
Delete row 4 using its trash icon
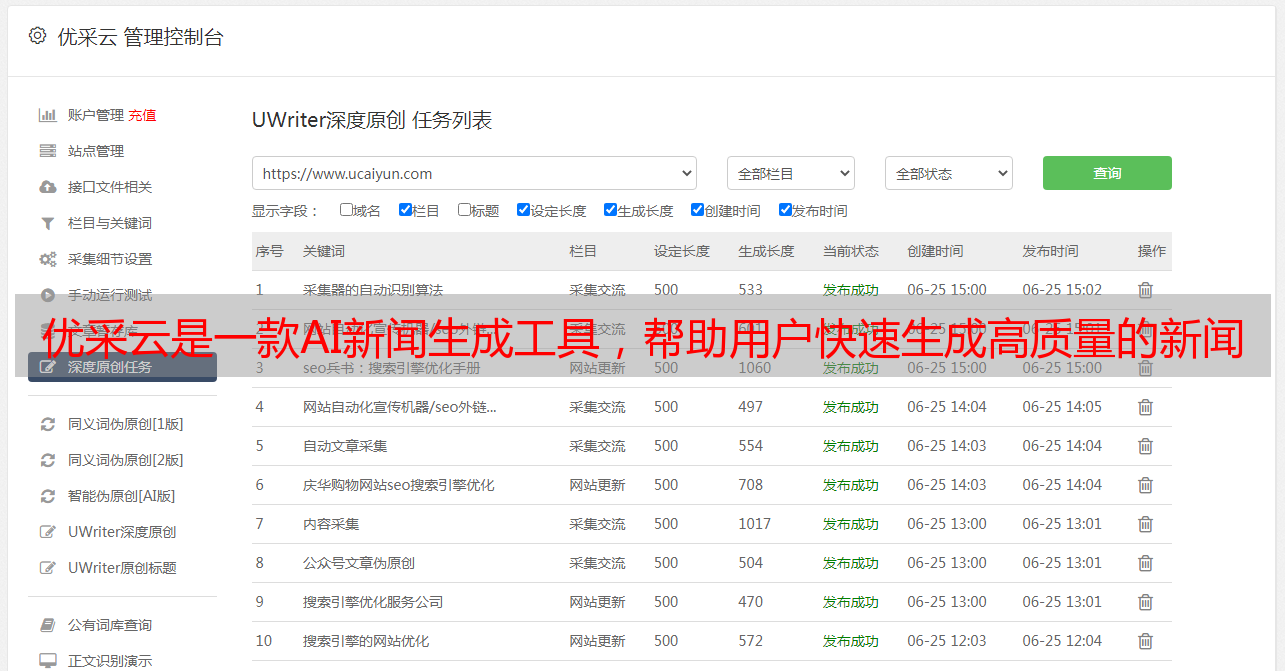tap(1145, 407)
